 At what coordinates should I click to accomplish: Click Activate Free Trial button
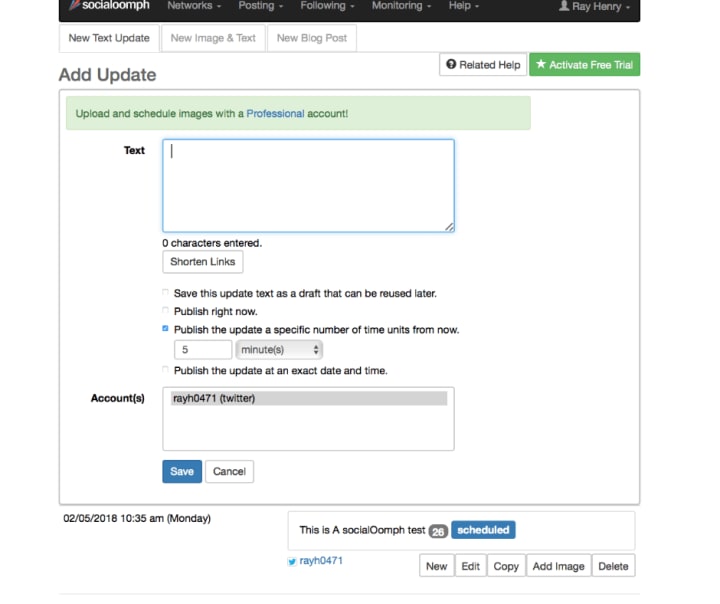click(585, 65)
